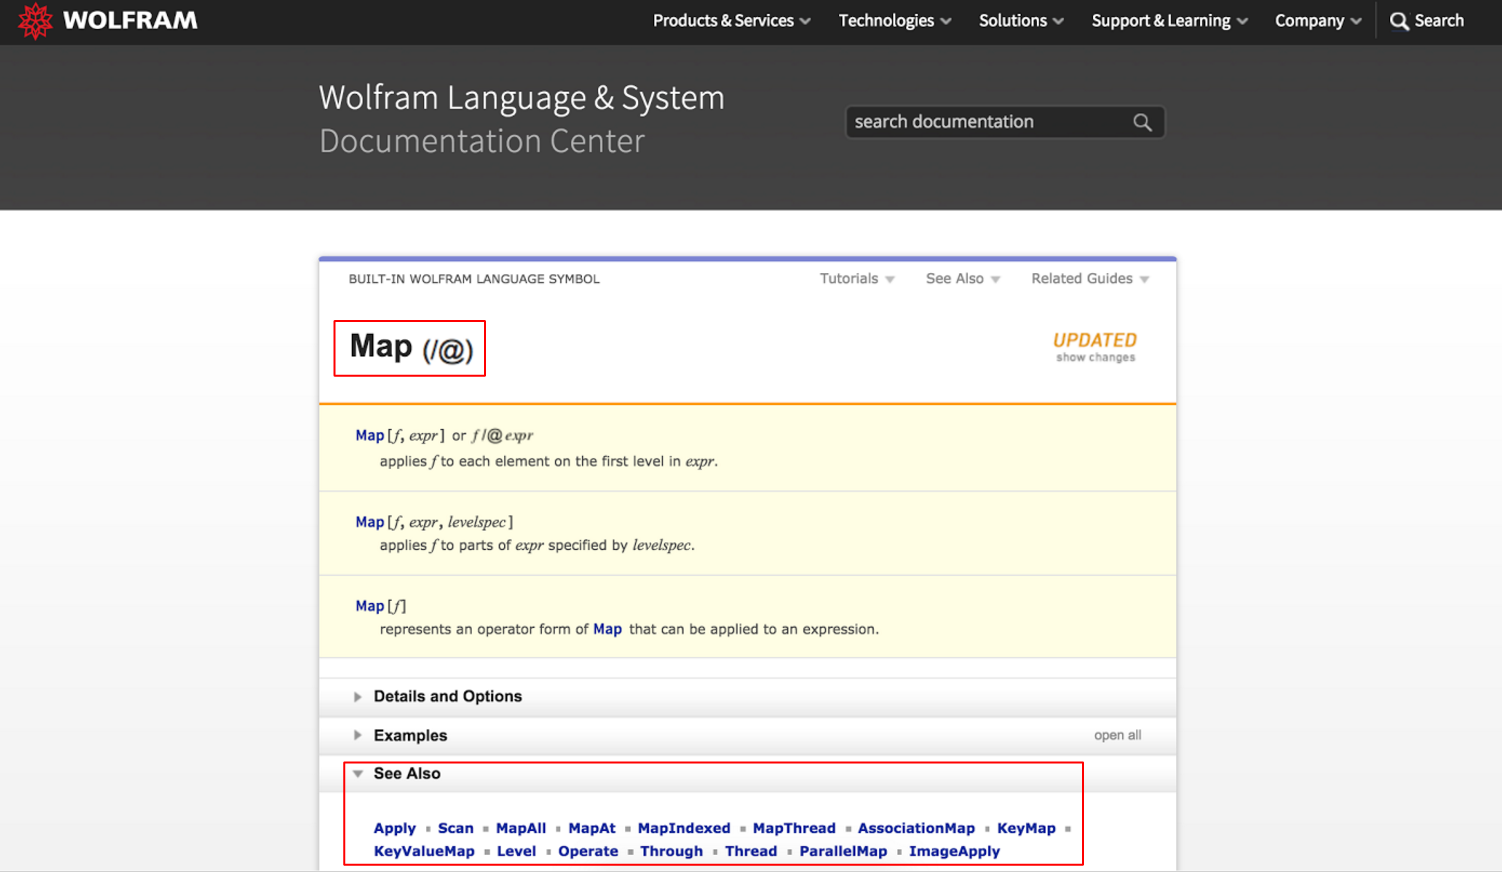Screen dimensions: 1502x872
Task: Click Map link in Map[f] usage
Action: tap(369, 606)
